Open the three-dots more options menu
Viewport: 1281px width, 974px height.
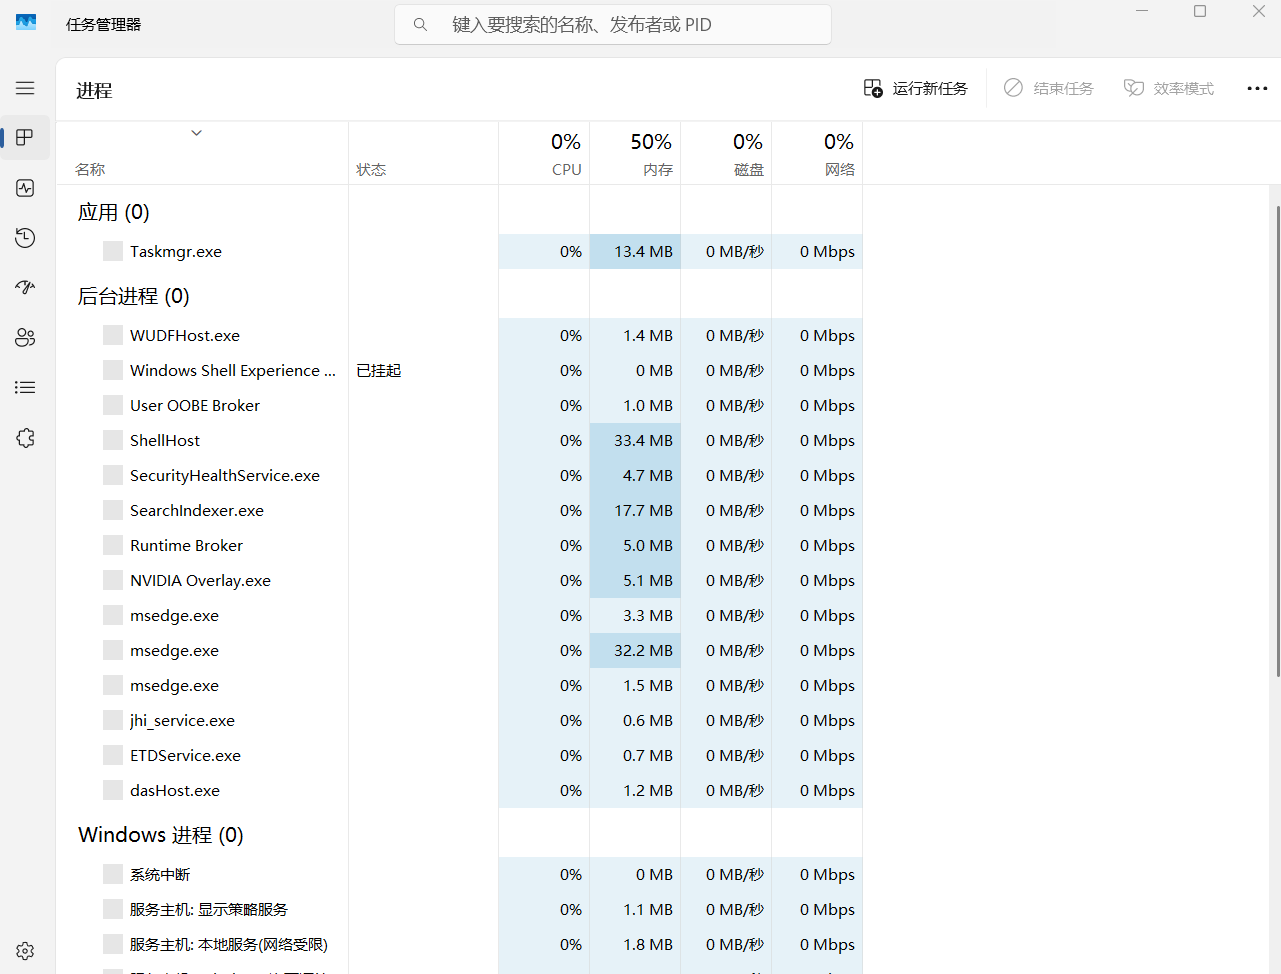point(1257,88)
